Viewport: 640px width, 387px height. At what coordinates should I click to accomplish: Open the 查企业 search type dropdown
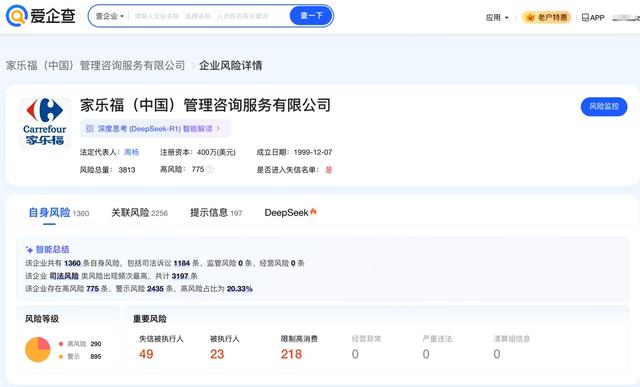coord(109,16)
